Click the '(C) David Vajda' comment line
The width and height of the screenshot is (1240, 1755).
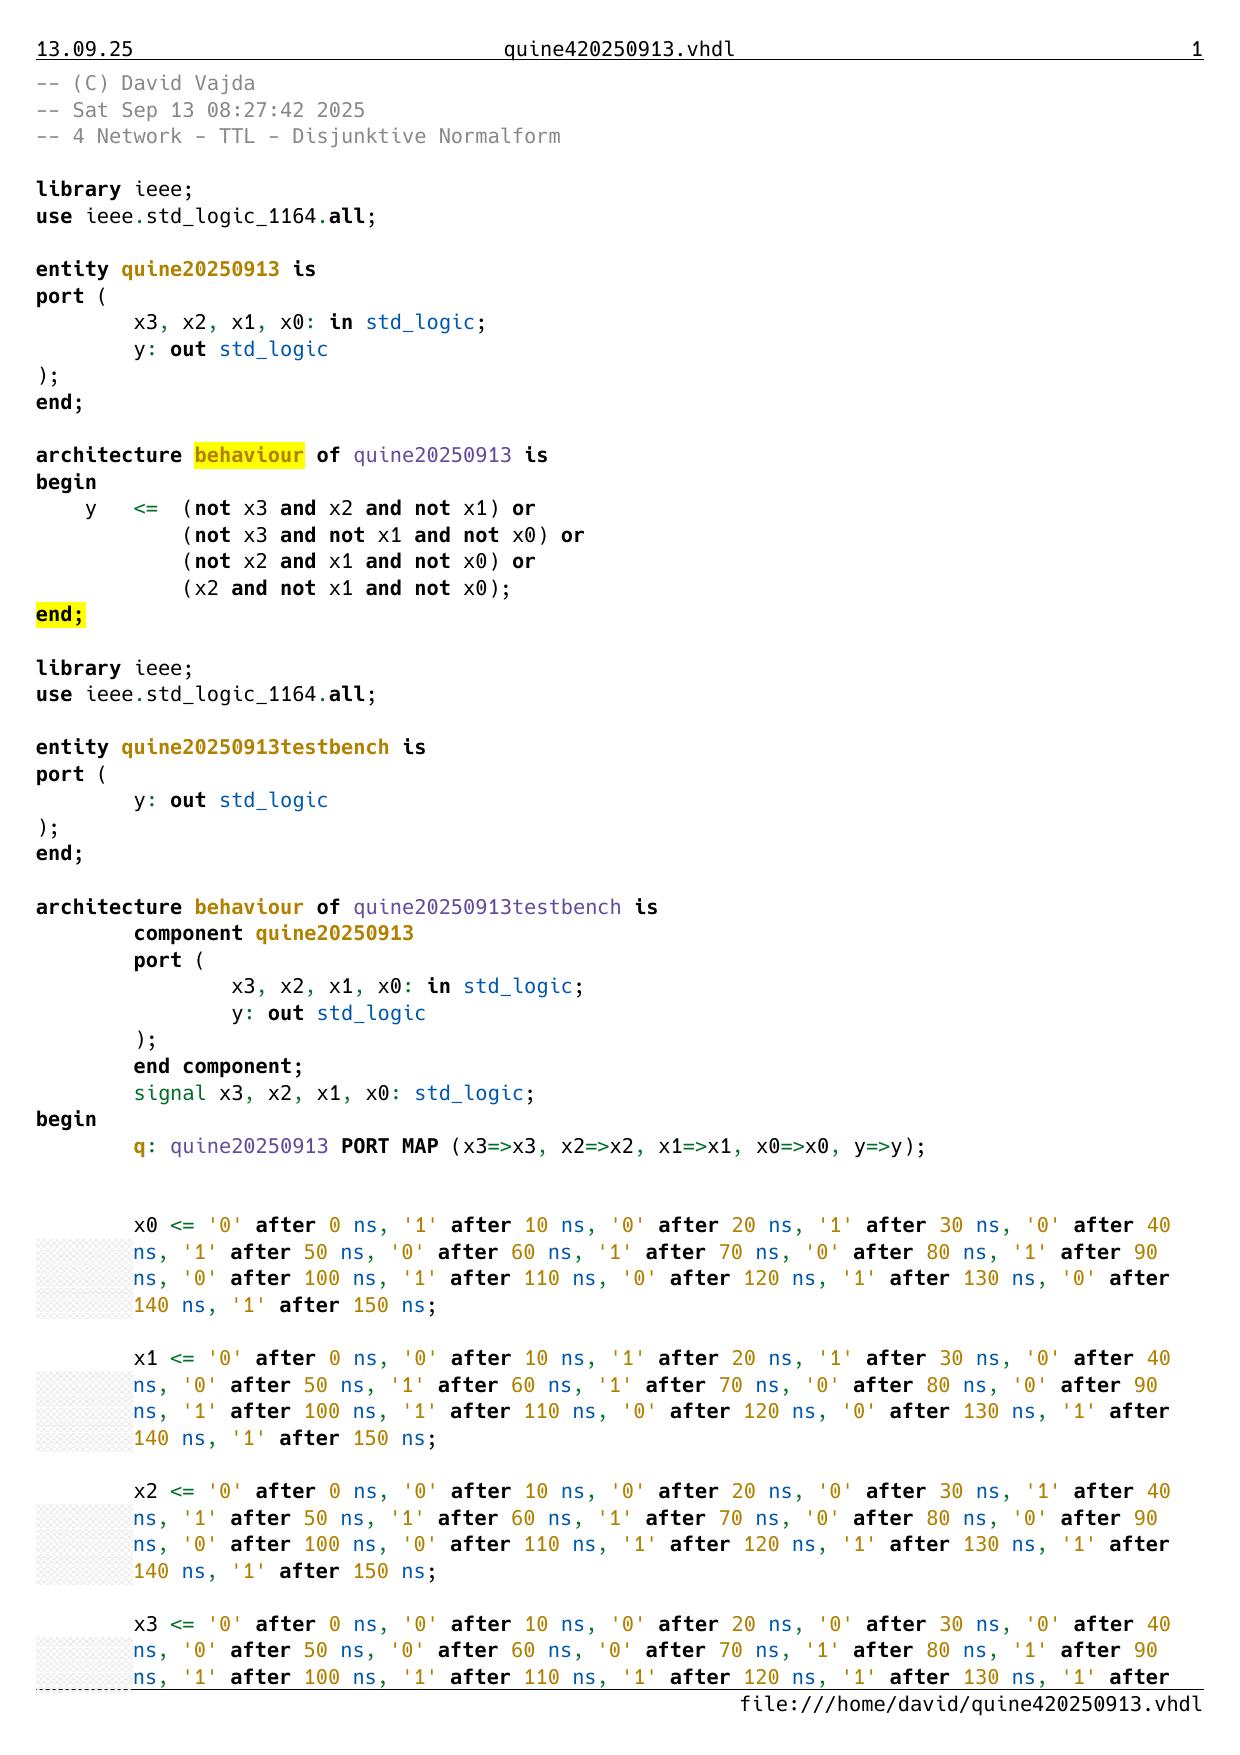[145, 84]
